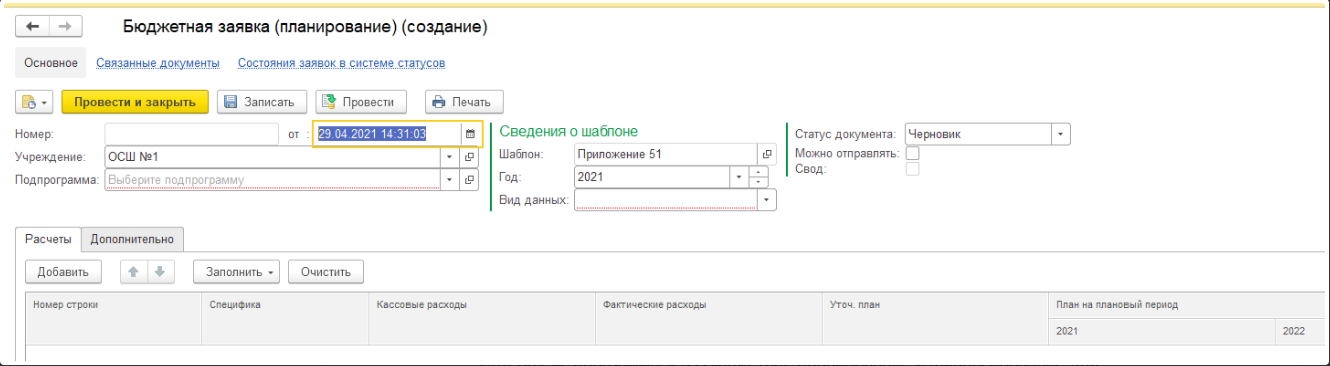Increase the Год value with the stepper
Viewport: 1330px width, 366px height.
point(758,171)
